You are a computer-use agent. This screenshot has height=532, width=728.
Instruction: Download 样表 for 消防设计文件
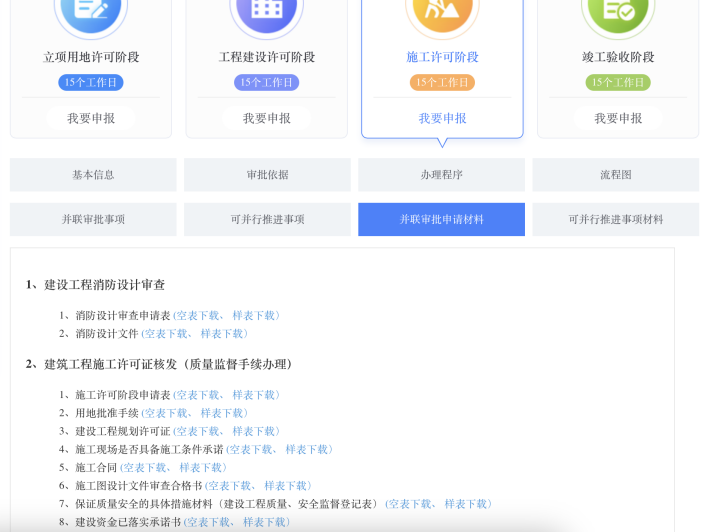coord(224,334)
